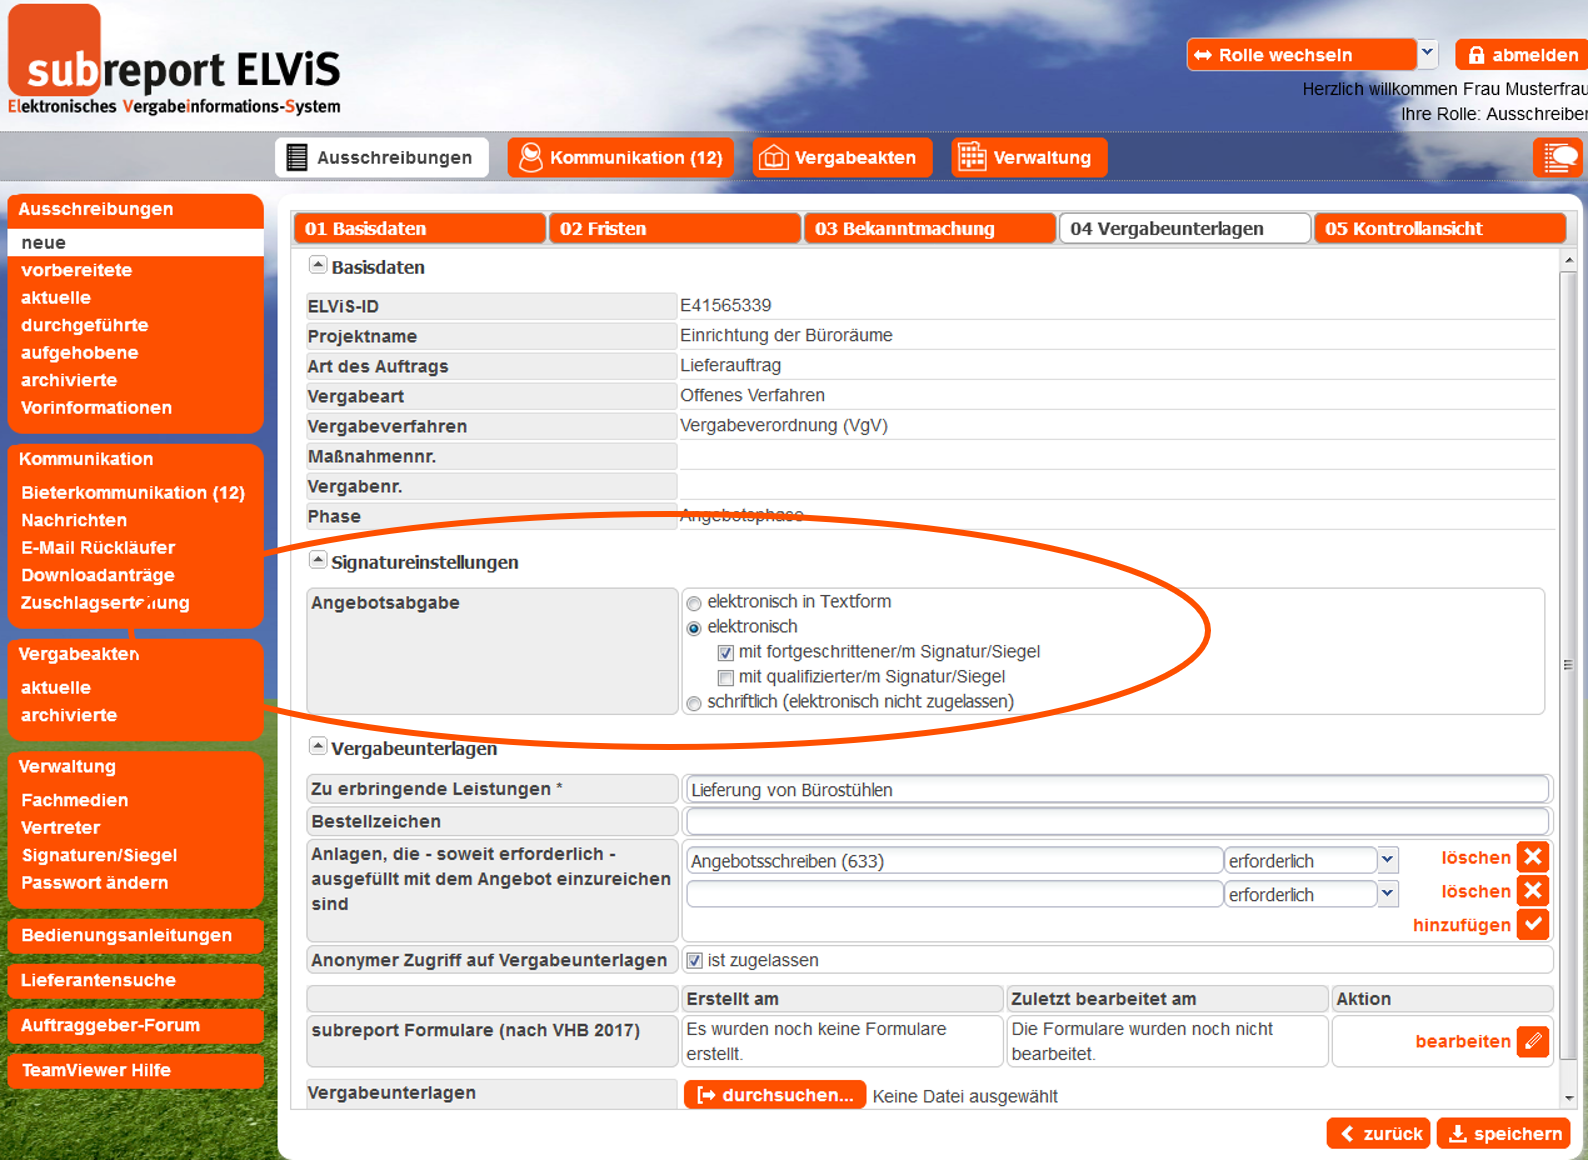This screenshot has width=1588, height=1160.
Task: Click the pencil icon next to bearbeiten
Action: (x=1532, y=1041)
